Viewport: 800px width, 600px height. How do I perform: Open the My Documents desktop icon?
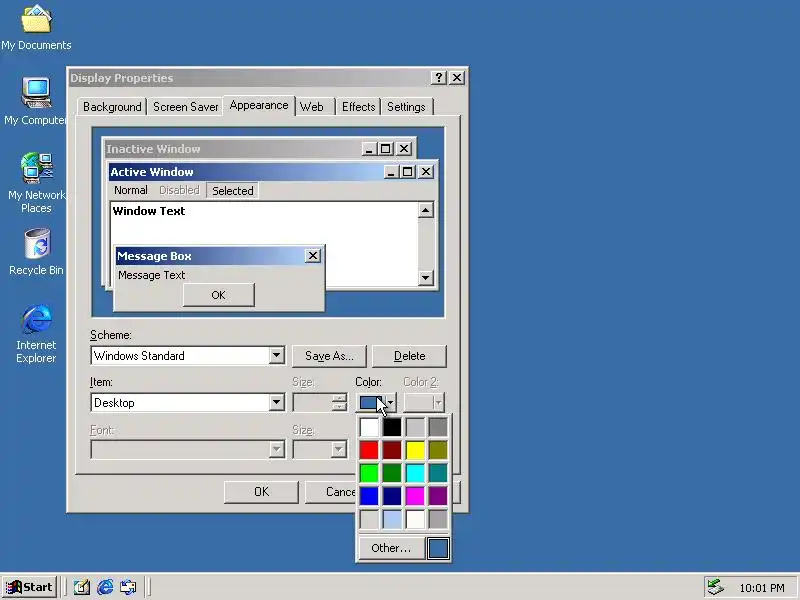tap(36, 28)
